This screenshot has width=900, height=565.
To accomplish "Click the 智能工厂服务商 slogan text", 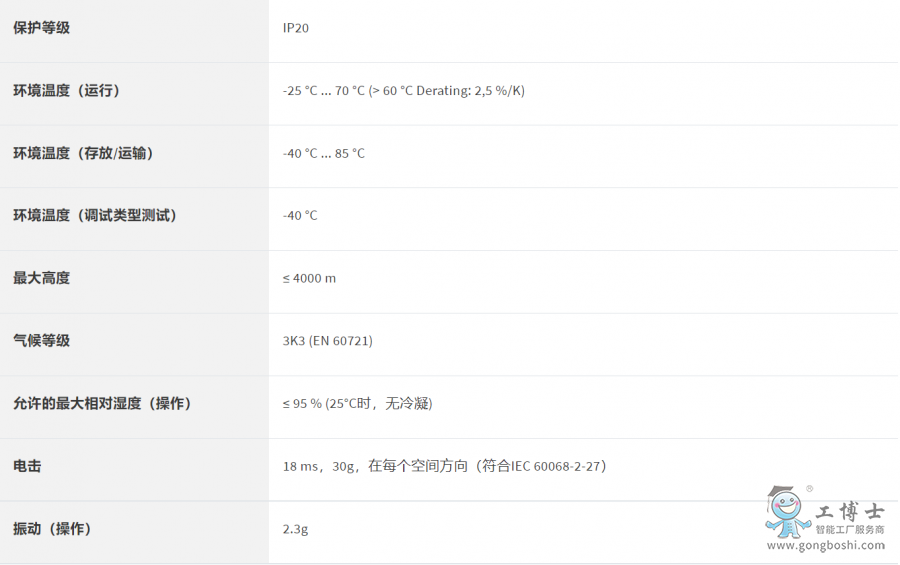I will pyautogui.click(x=849, y=530).
